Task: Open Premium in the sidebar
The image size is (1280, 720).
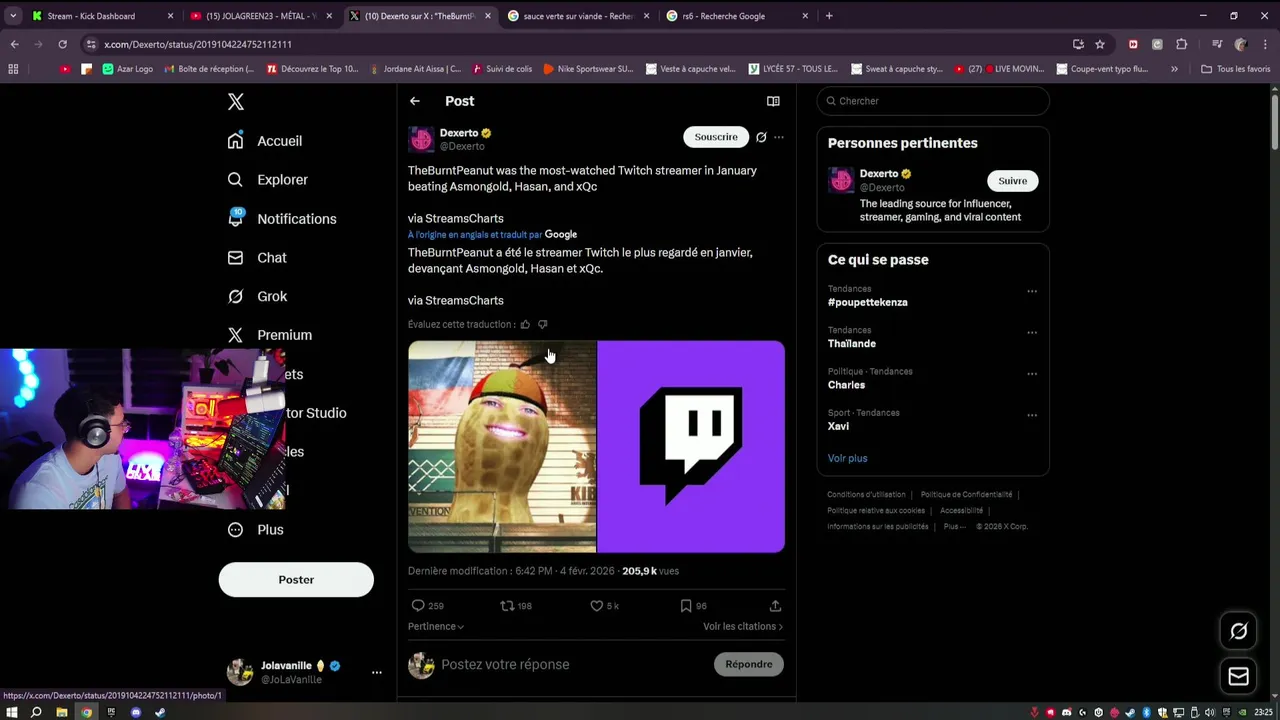Action: [x=270, y=335]
